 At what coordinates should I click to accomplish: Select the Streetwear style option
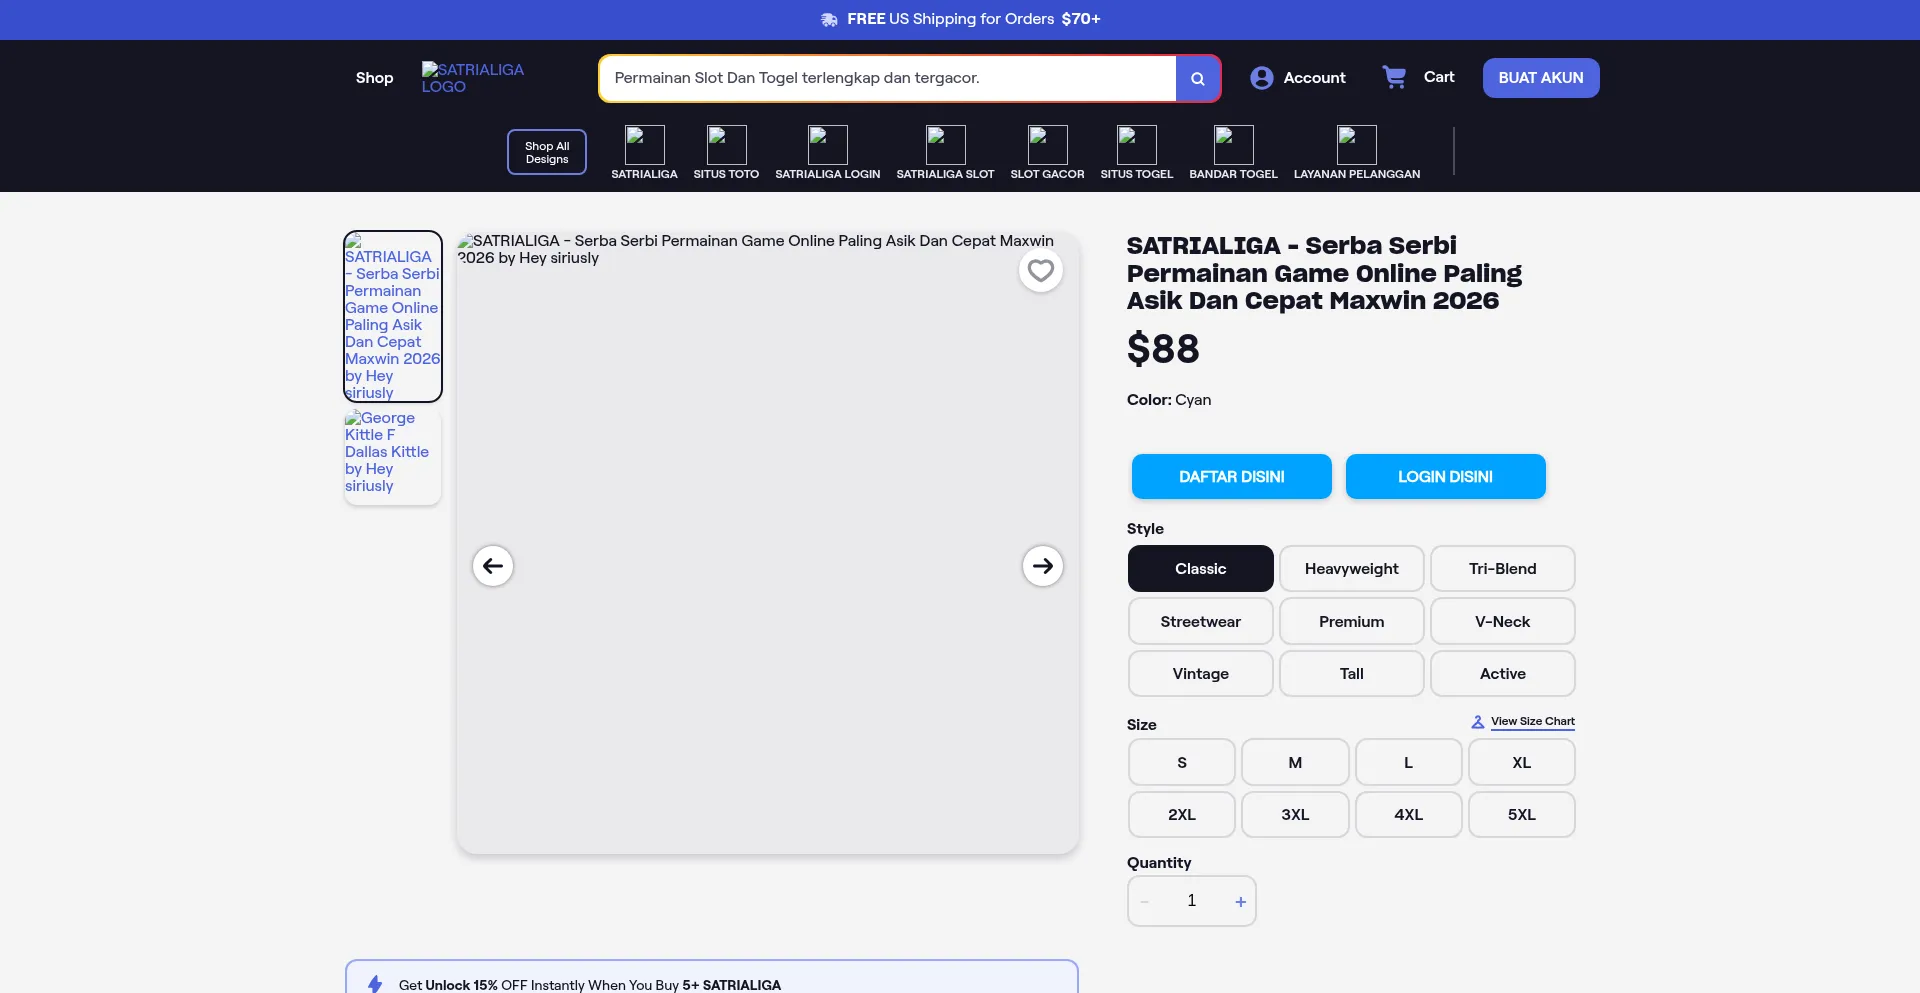pos(1201,622)
